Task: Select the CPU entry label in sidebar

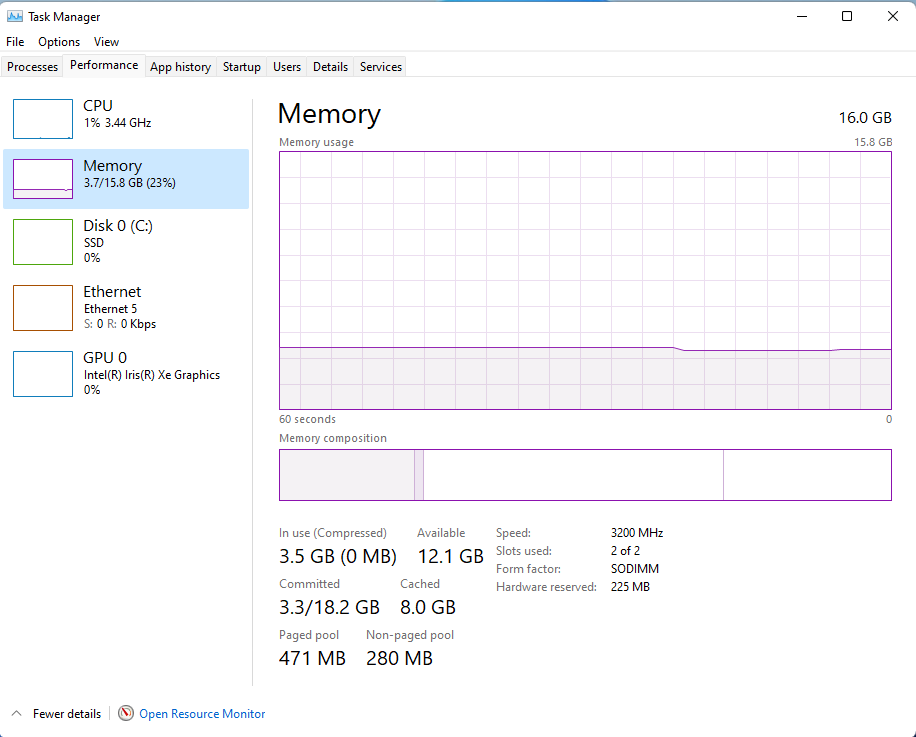Action: click(98, 106)
